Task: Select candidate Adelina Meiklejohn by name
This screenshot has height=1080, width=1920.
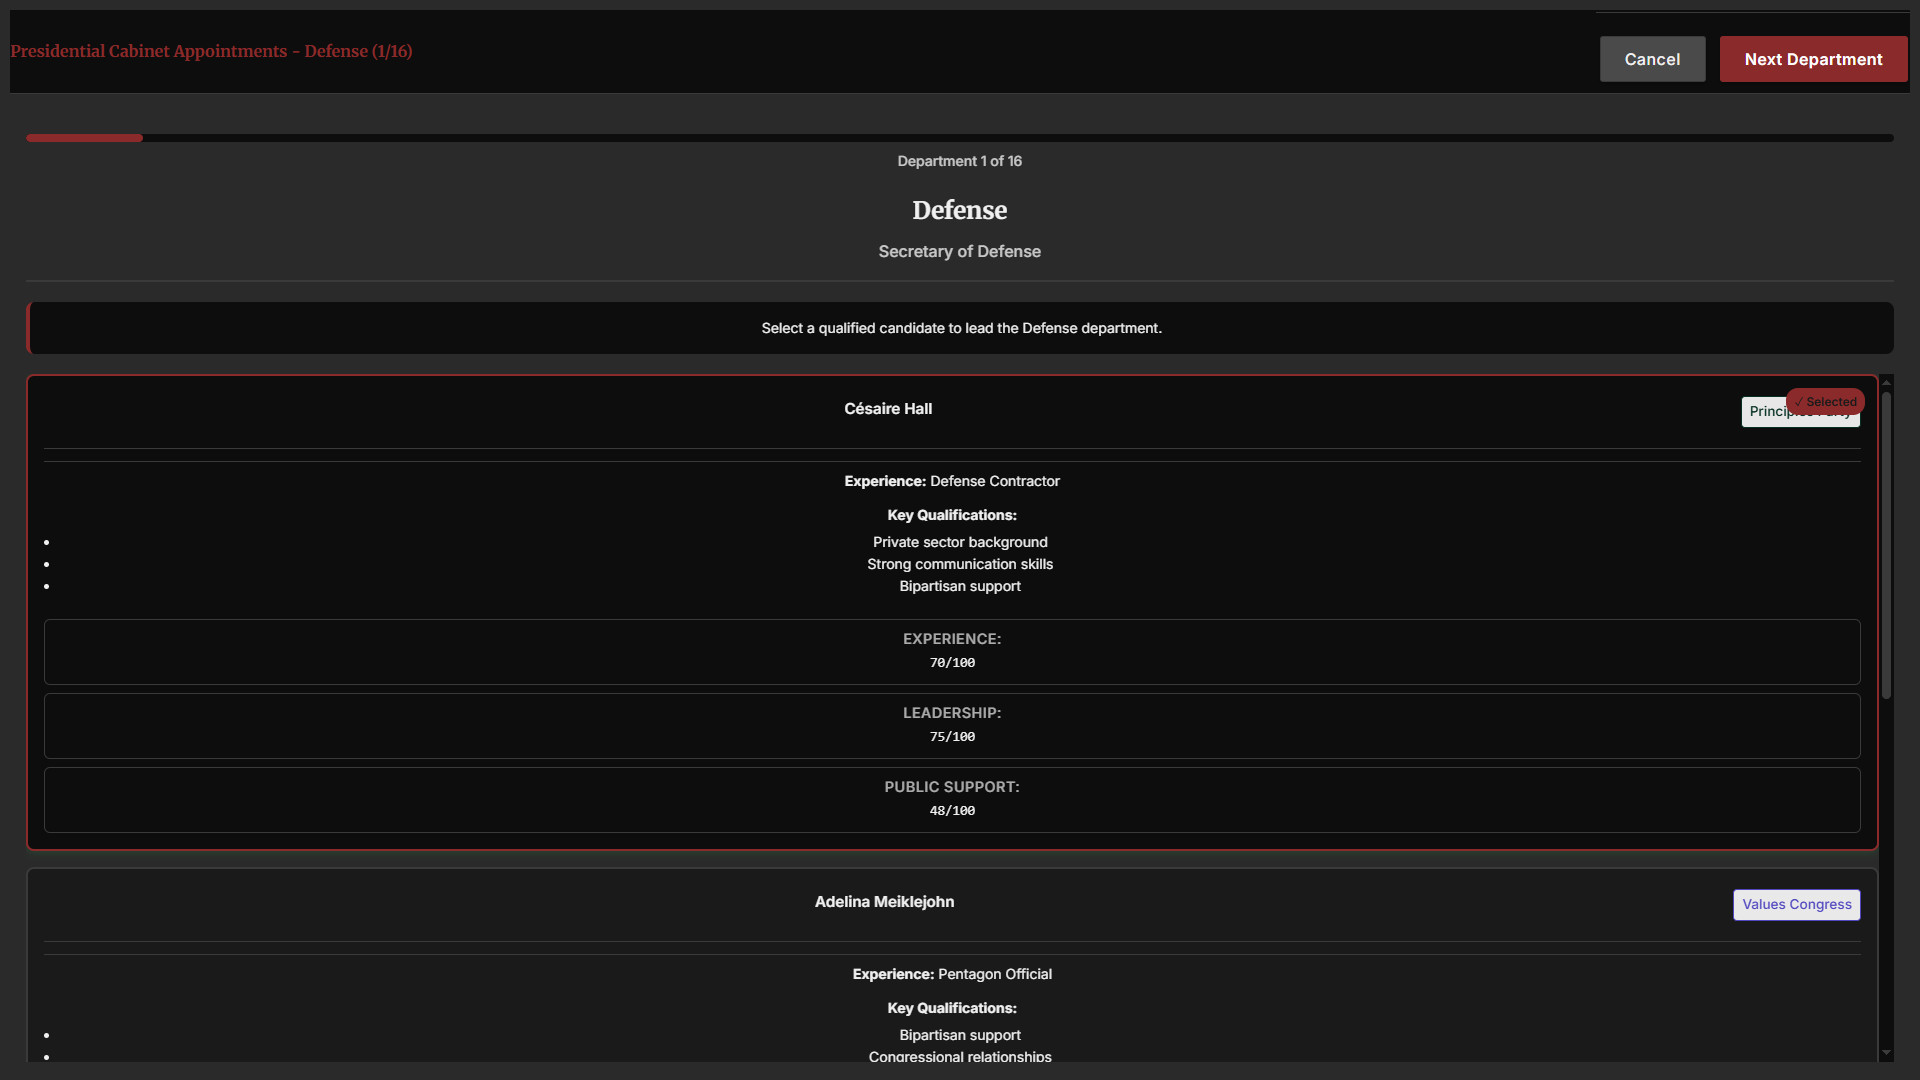Action: [884, 902]
